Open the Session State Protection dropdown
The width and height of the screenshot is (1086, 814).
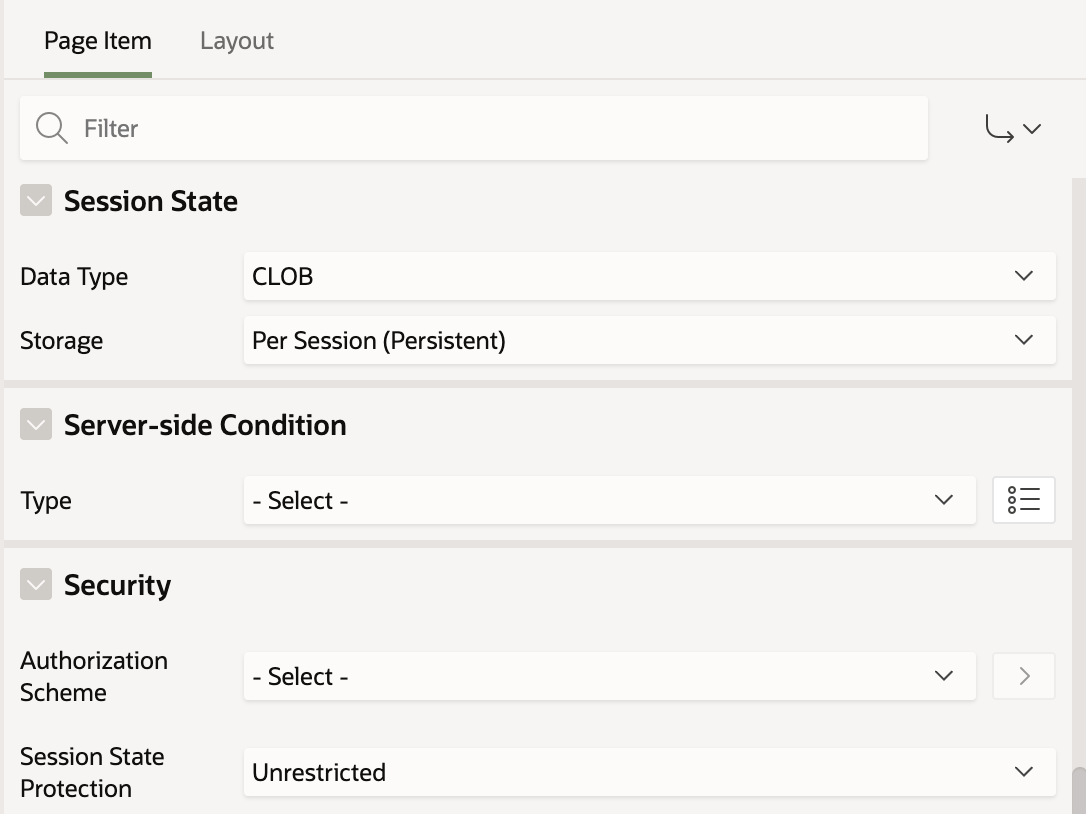point(649,772)
